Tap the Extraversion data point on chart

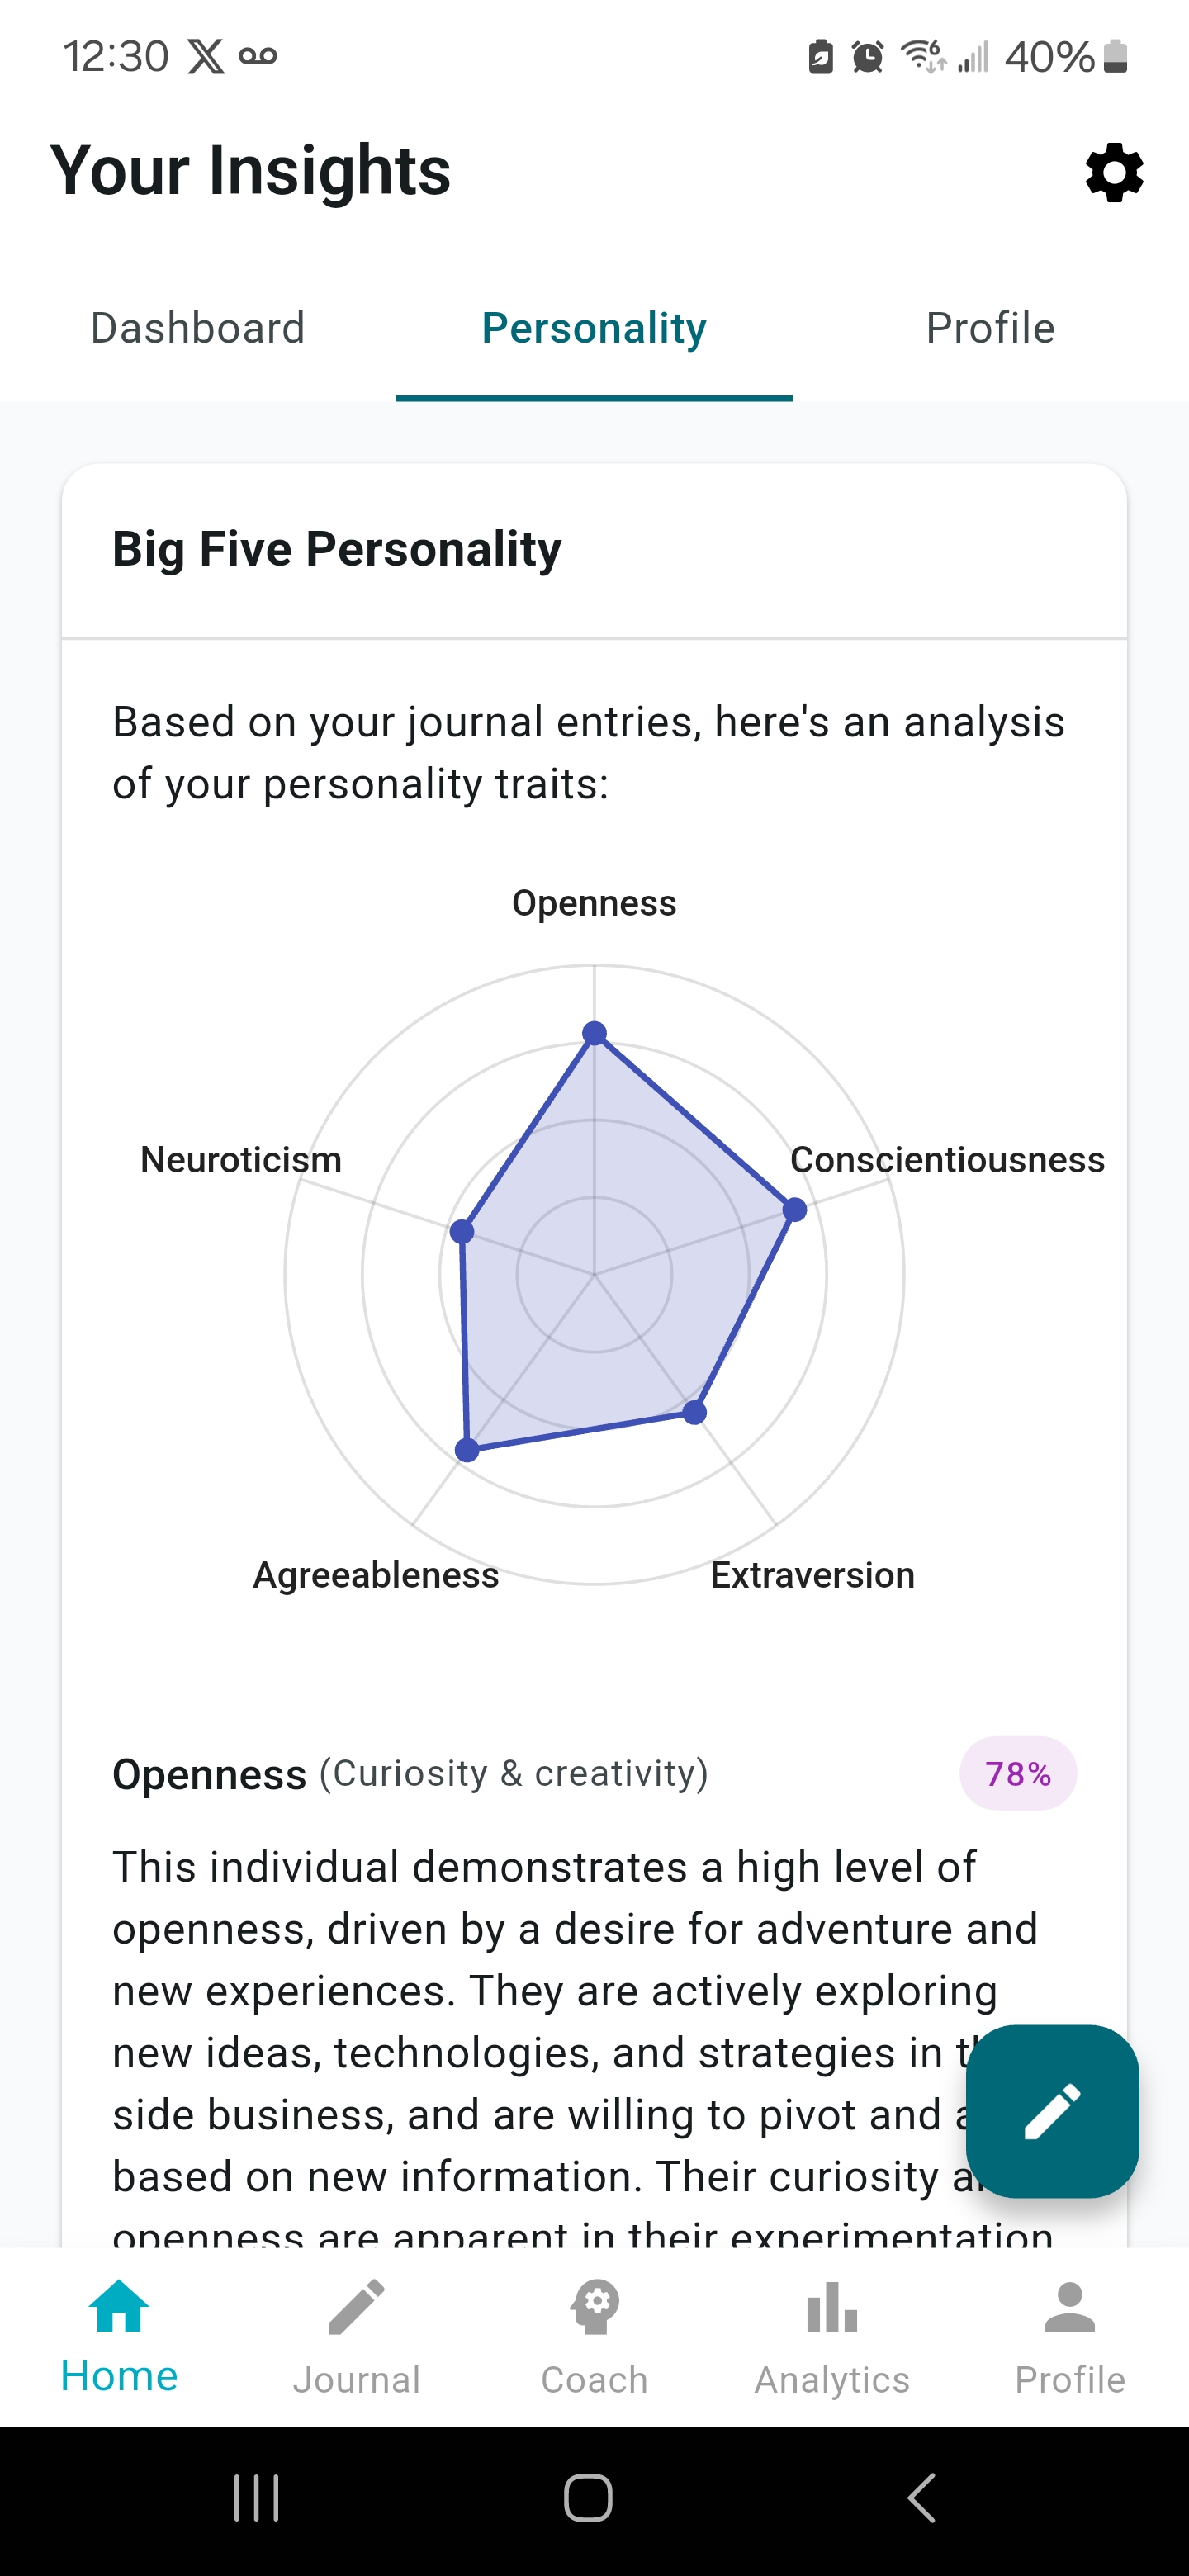point(695,1412)
